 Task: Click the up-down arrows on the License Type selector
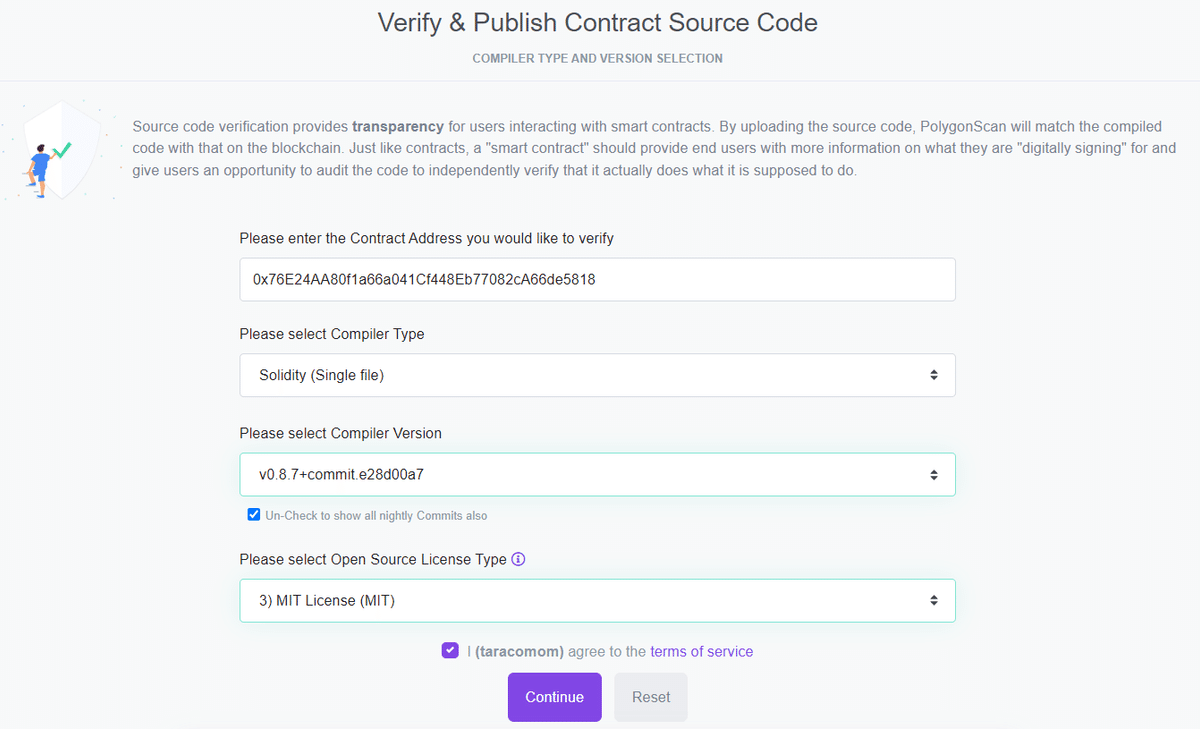pyautogui.click(x=933, y=600)
